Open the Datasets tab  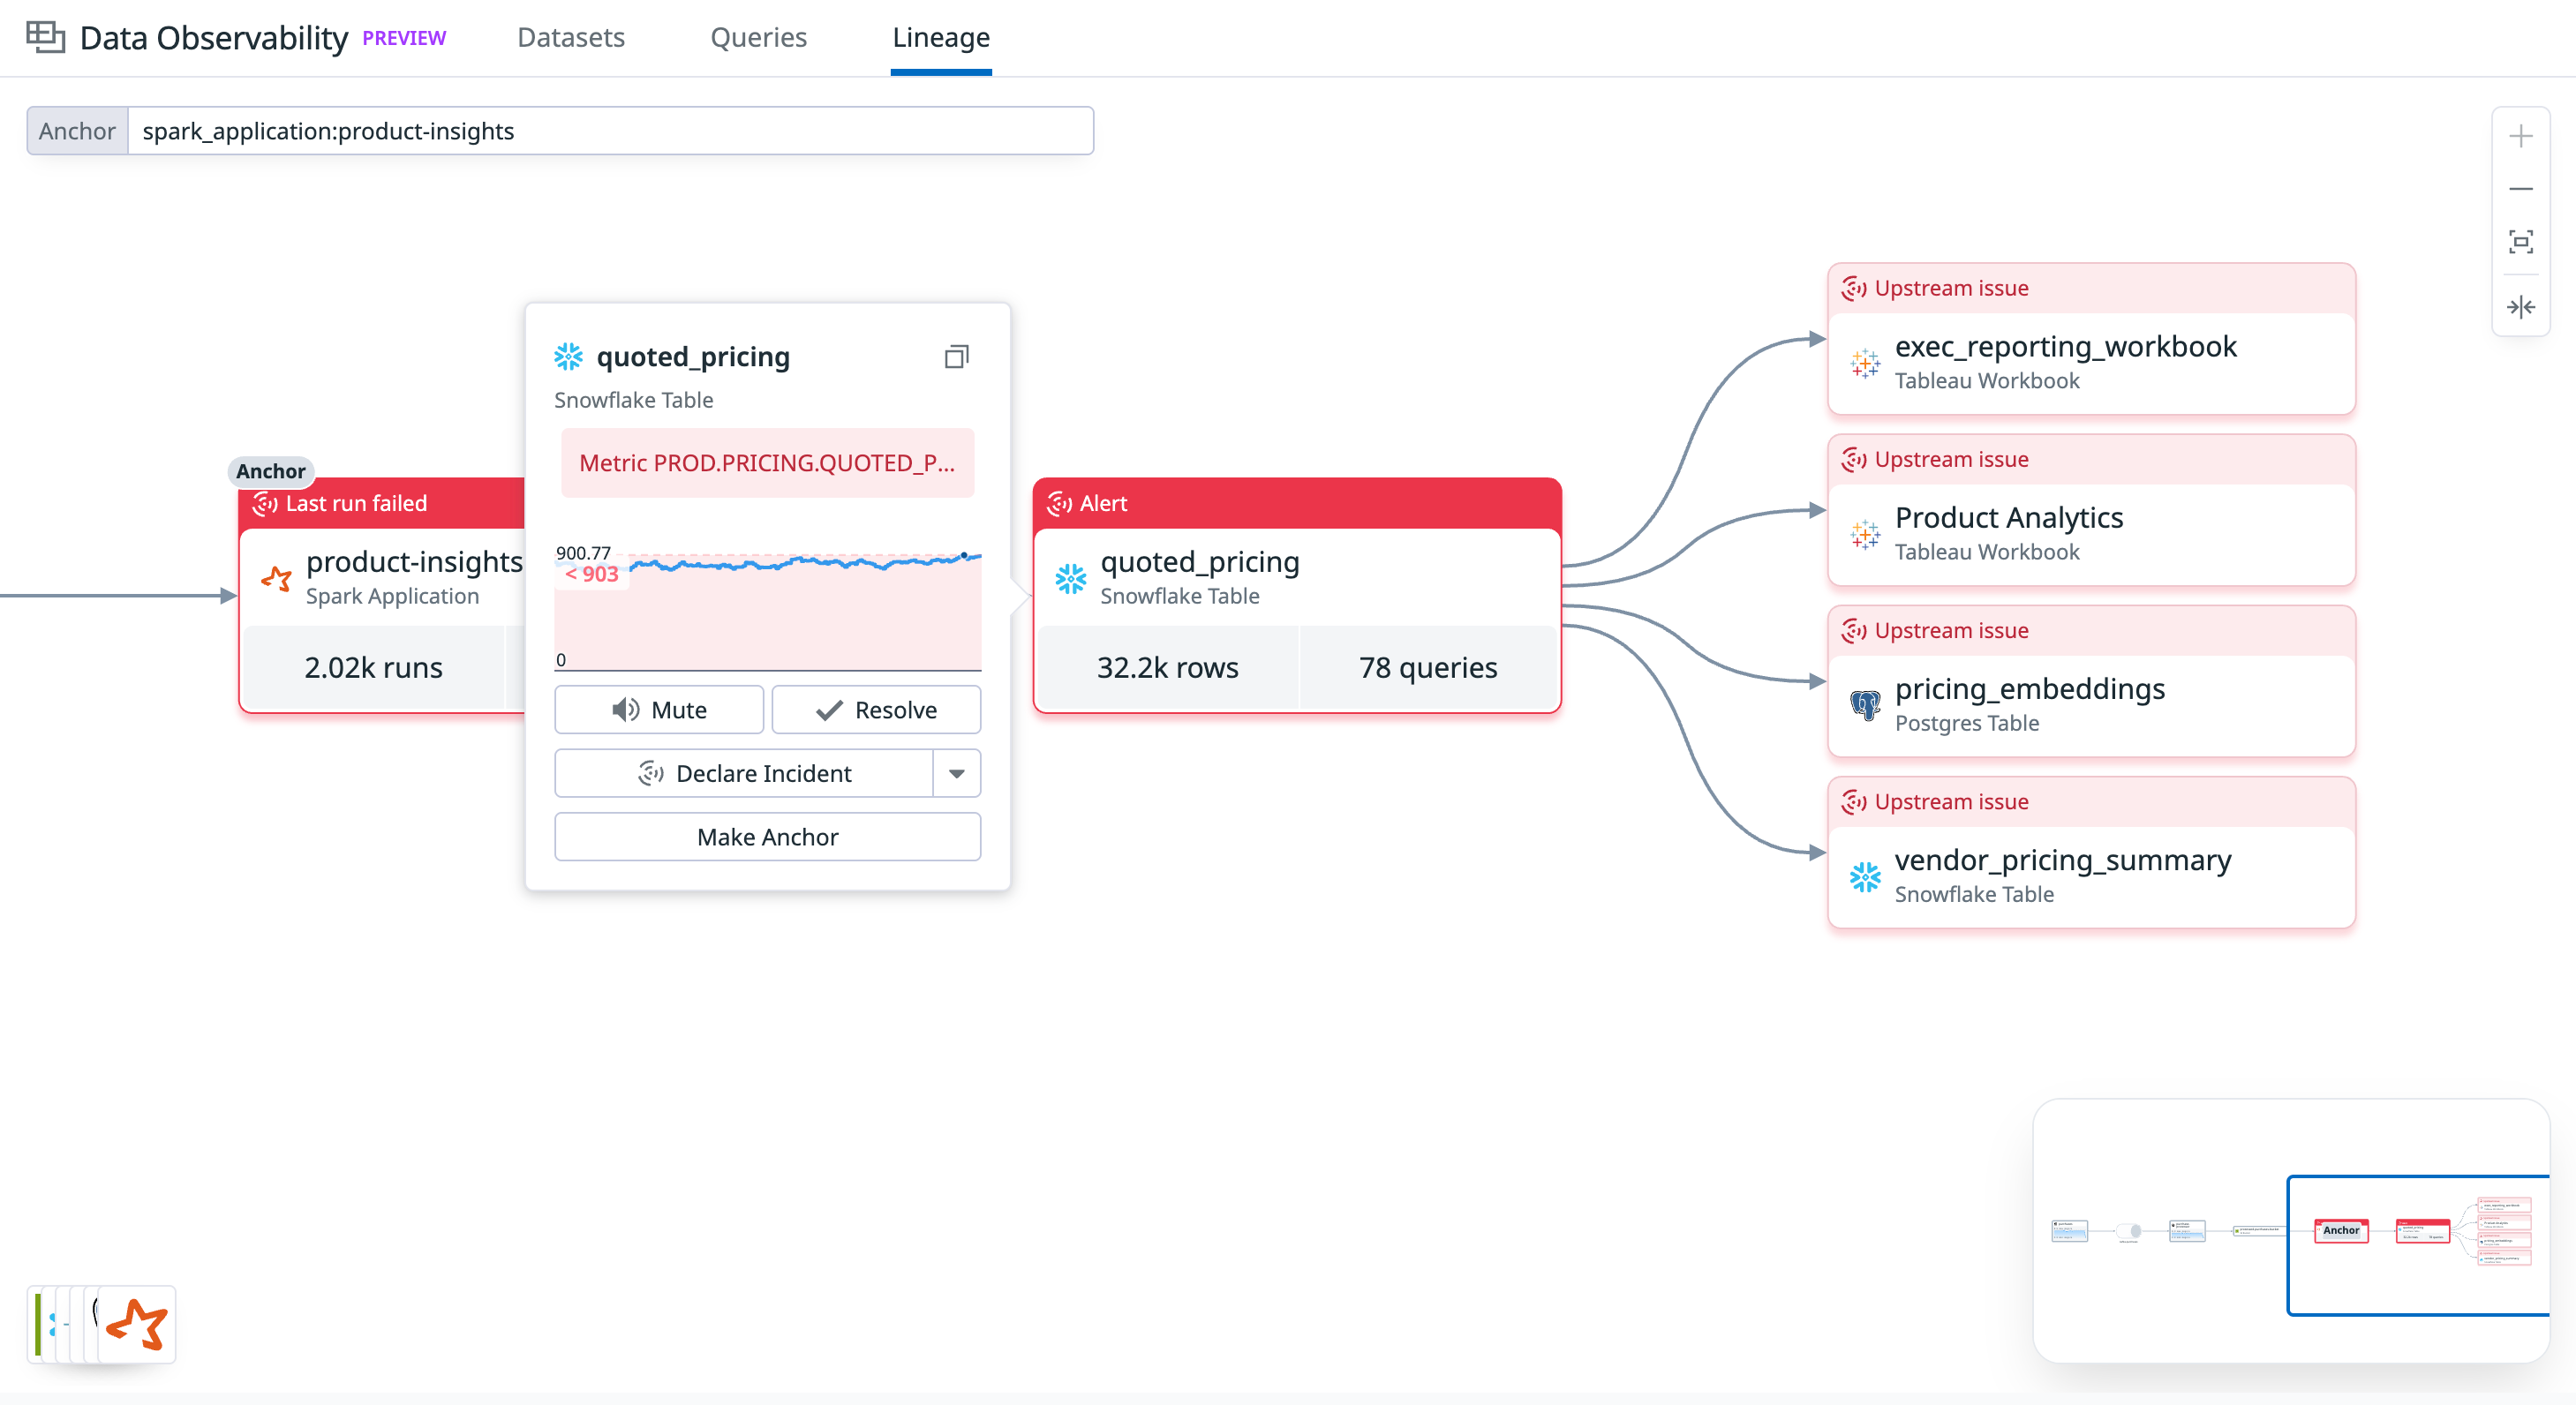click(x=570, y=38)
